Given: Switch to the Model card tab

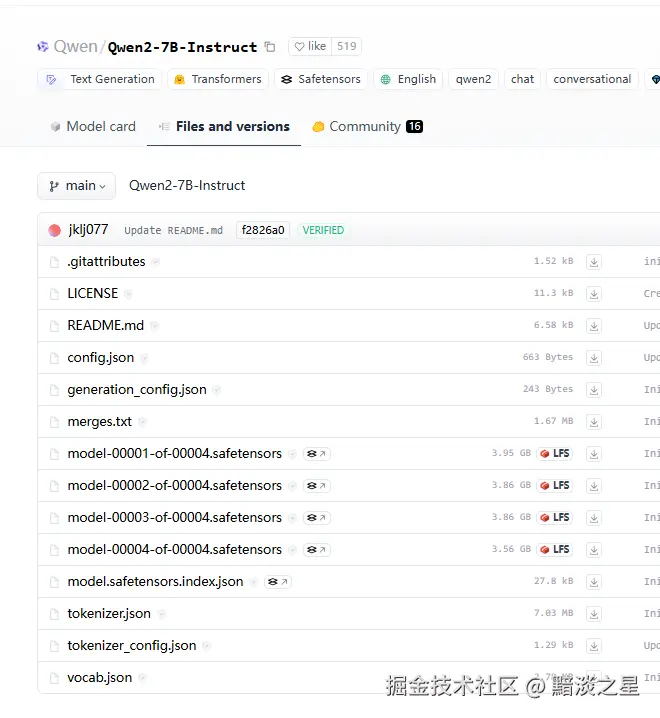Looking at the screenshot, I should click(93, 126).
